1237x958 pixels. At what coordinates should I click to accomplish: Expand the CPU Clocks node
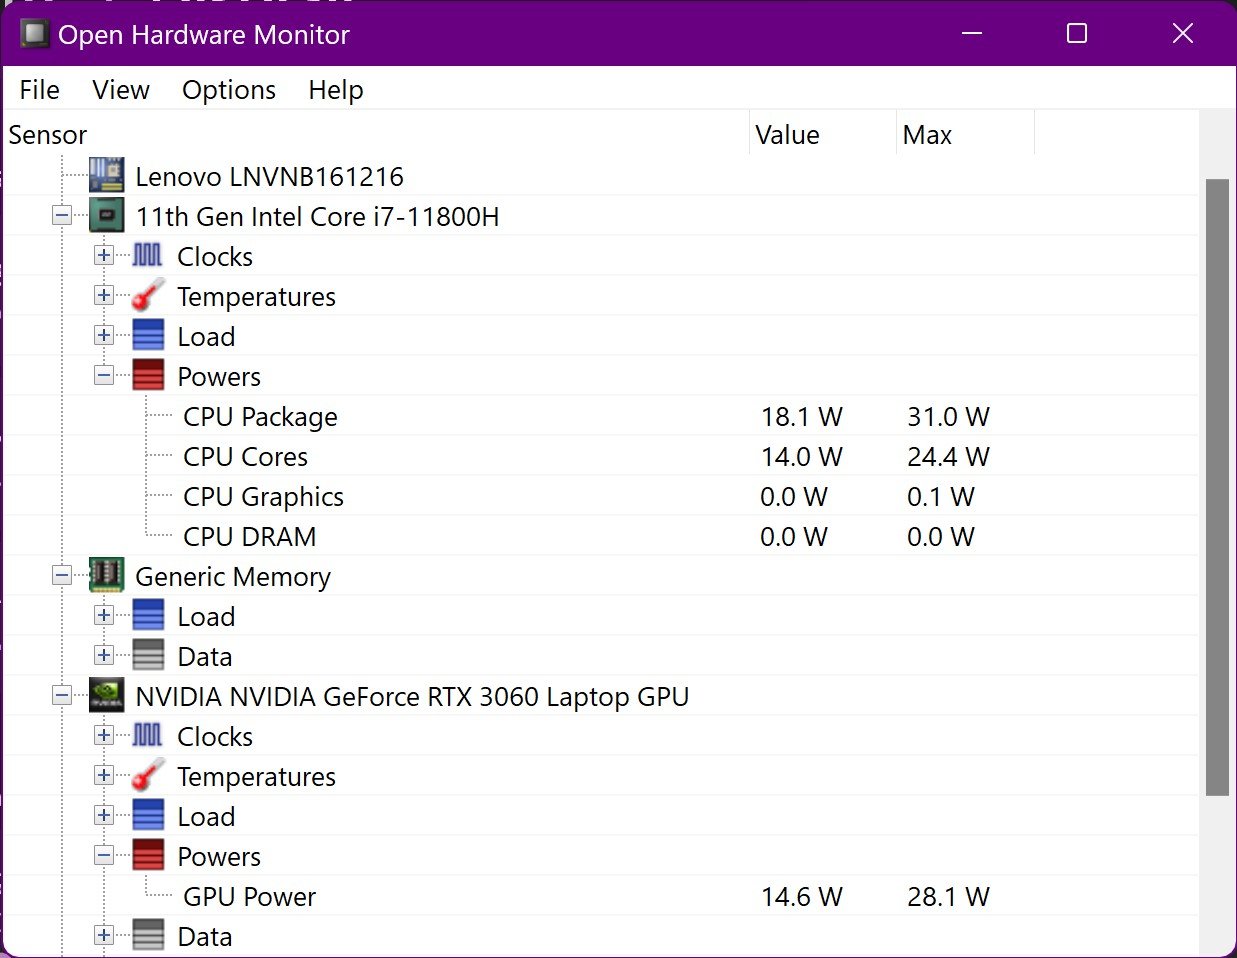coord(104,255)
